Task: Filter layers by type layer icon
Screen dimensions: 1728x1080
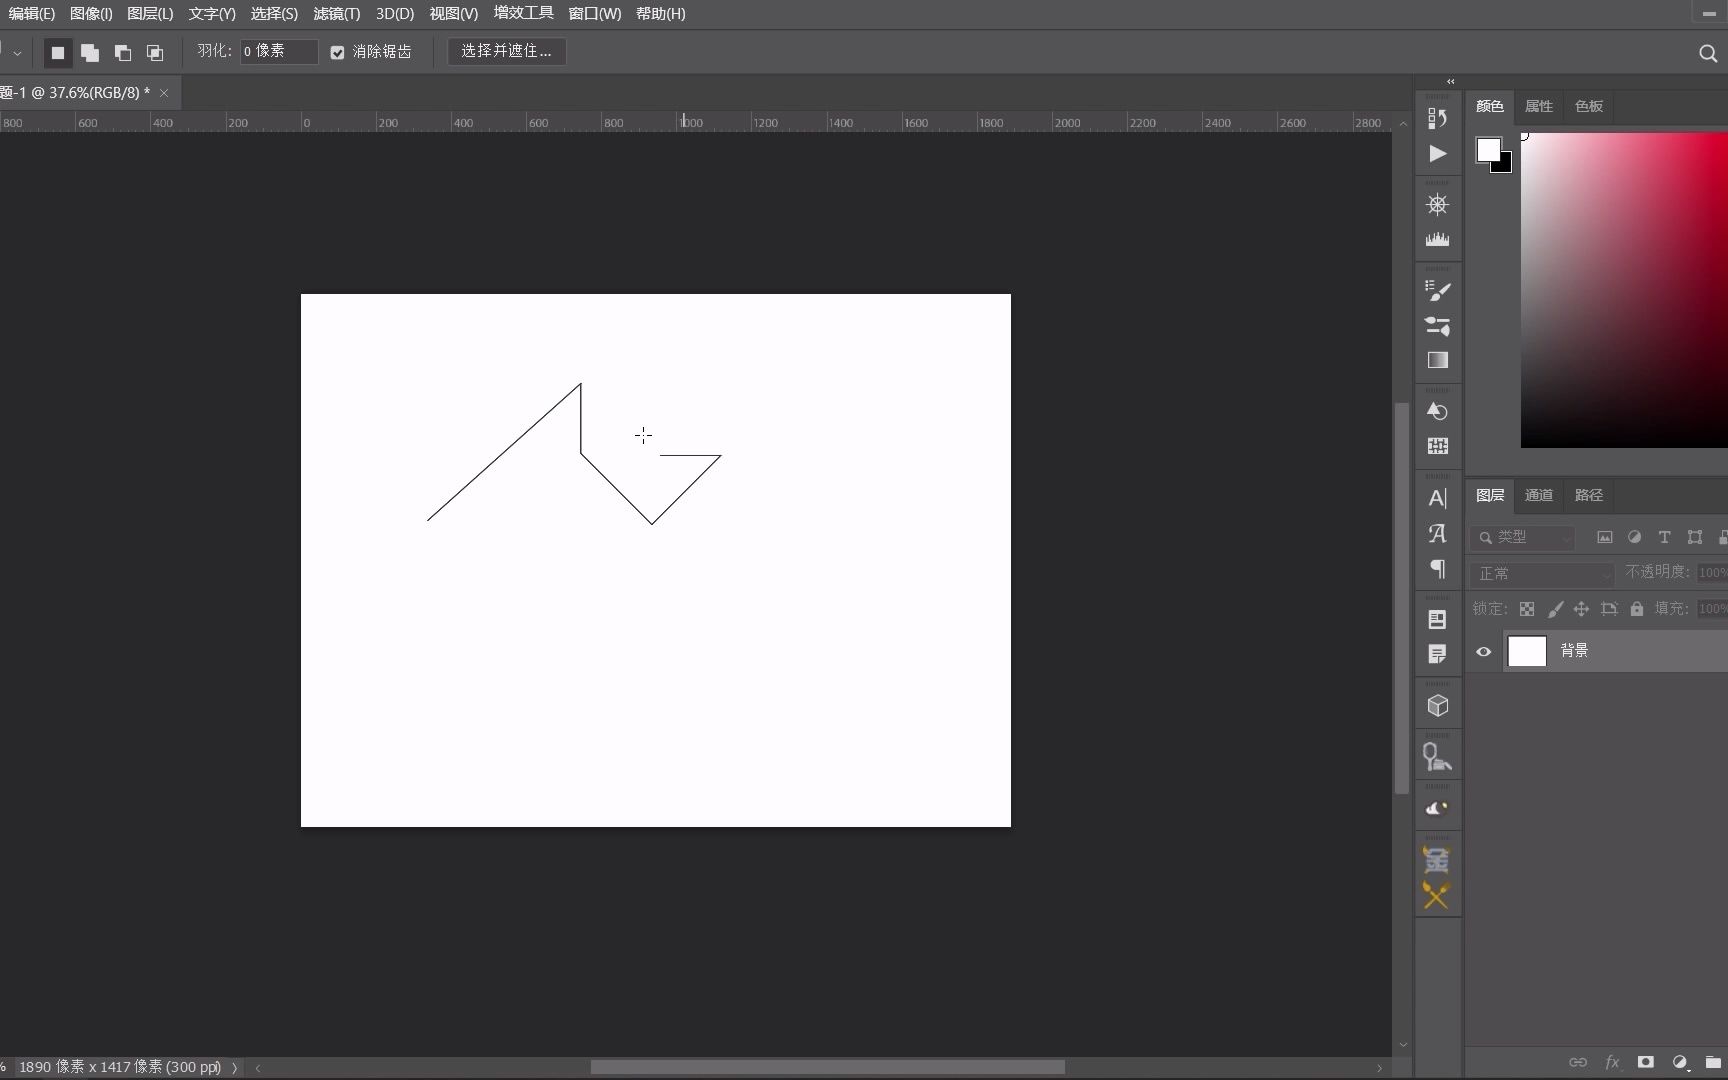Action: pos(1664,537)
